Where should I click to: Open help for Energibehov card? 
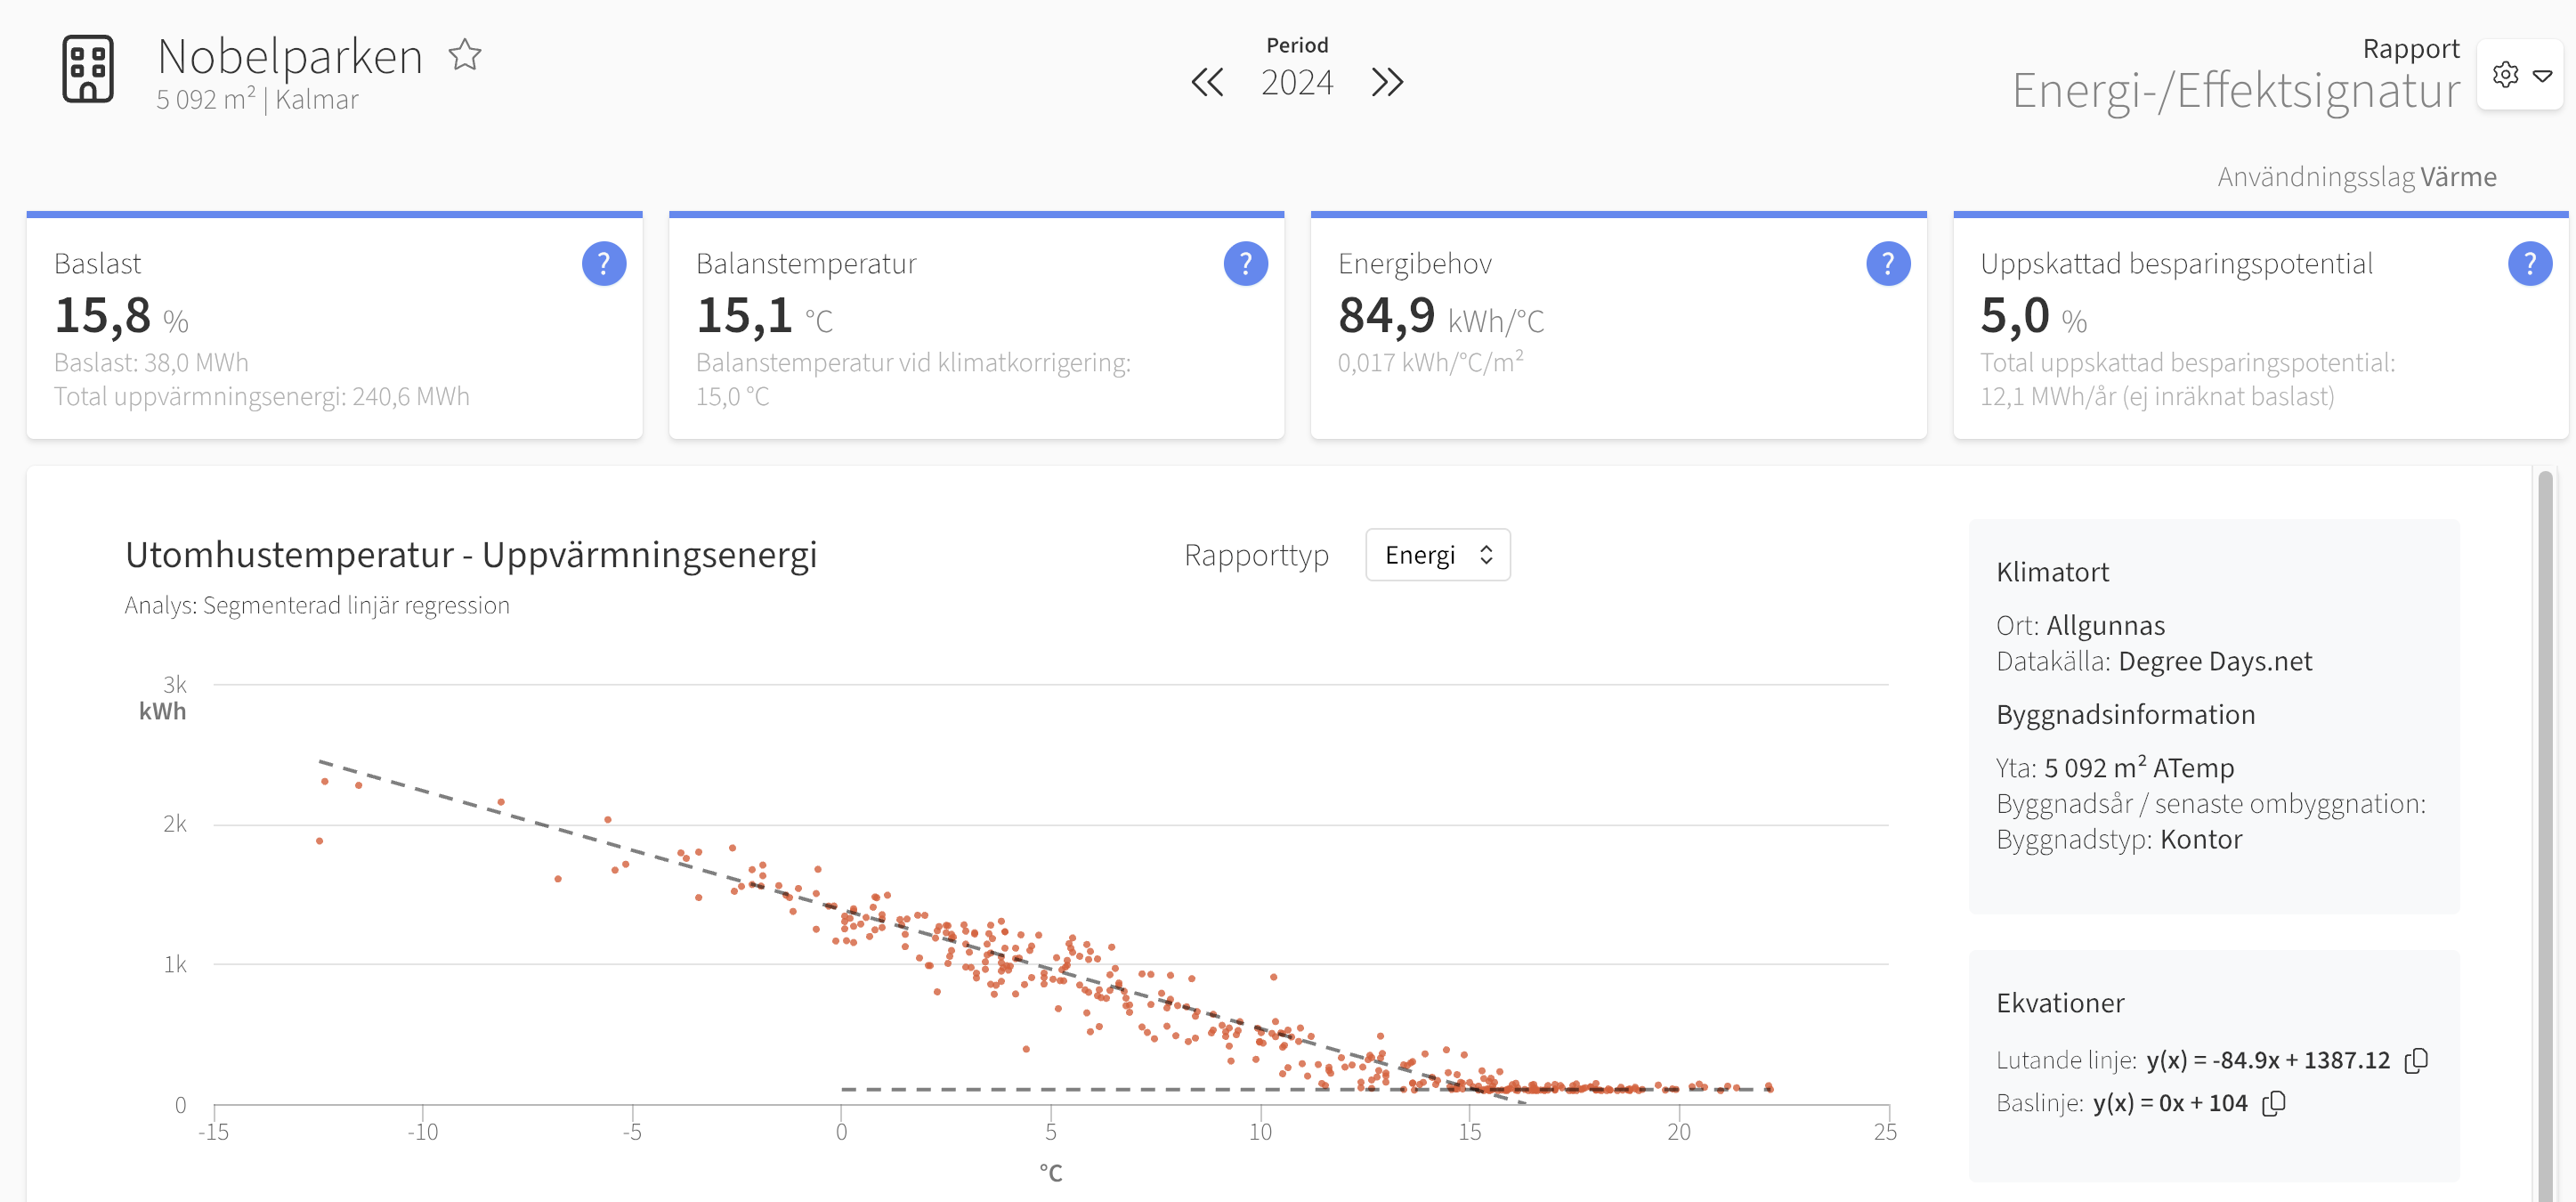[1888, 264]
